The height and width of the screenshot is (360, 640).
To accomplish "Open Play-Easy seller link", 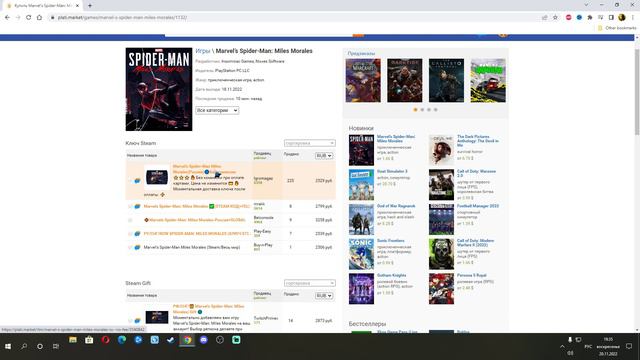I will (262, 231).
